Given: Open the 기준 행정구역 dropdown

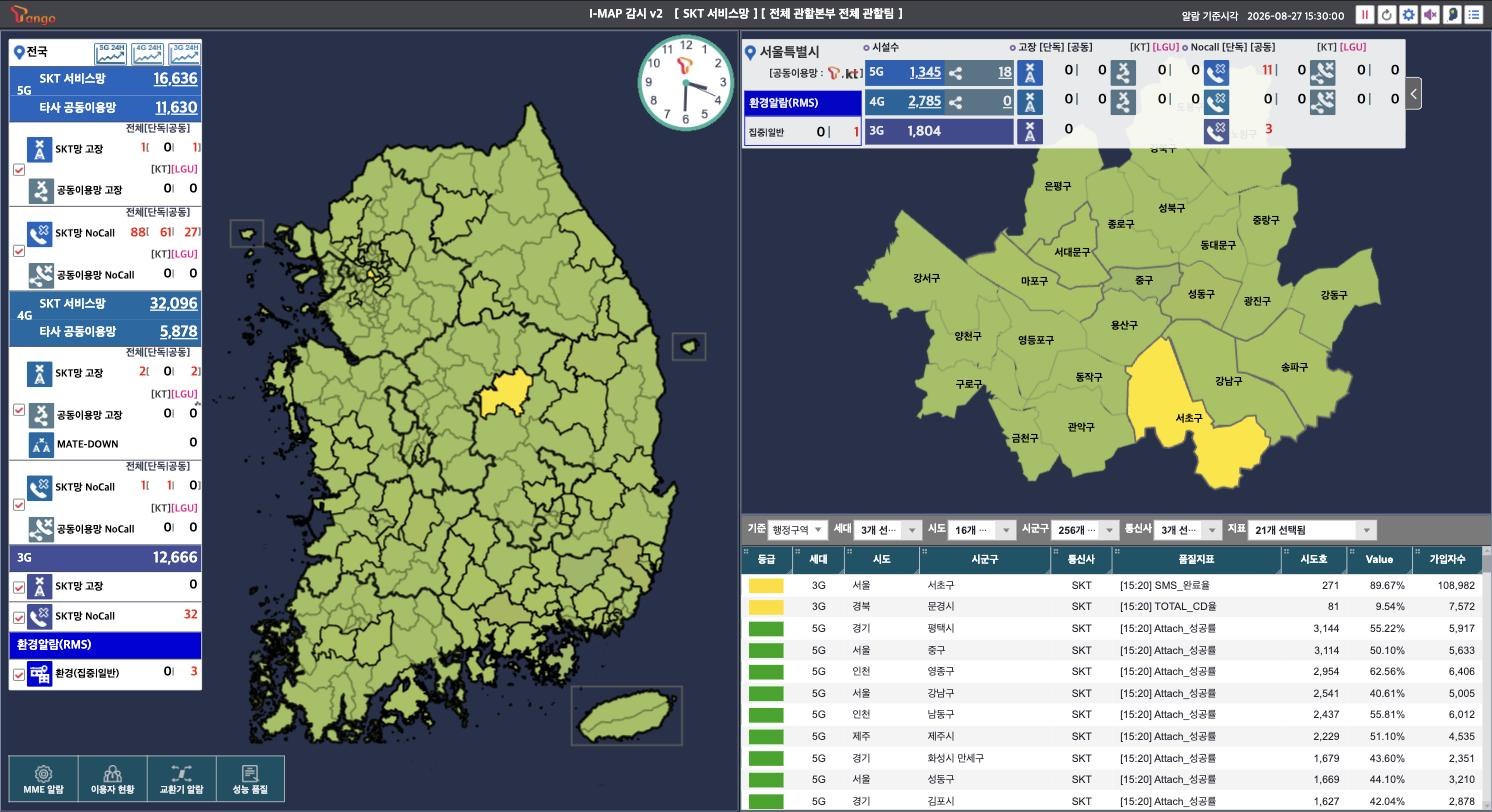Looking at the screenshot, I should (x=797, y=530).
